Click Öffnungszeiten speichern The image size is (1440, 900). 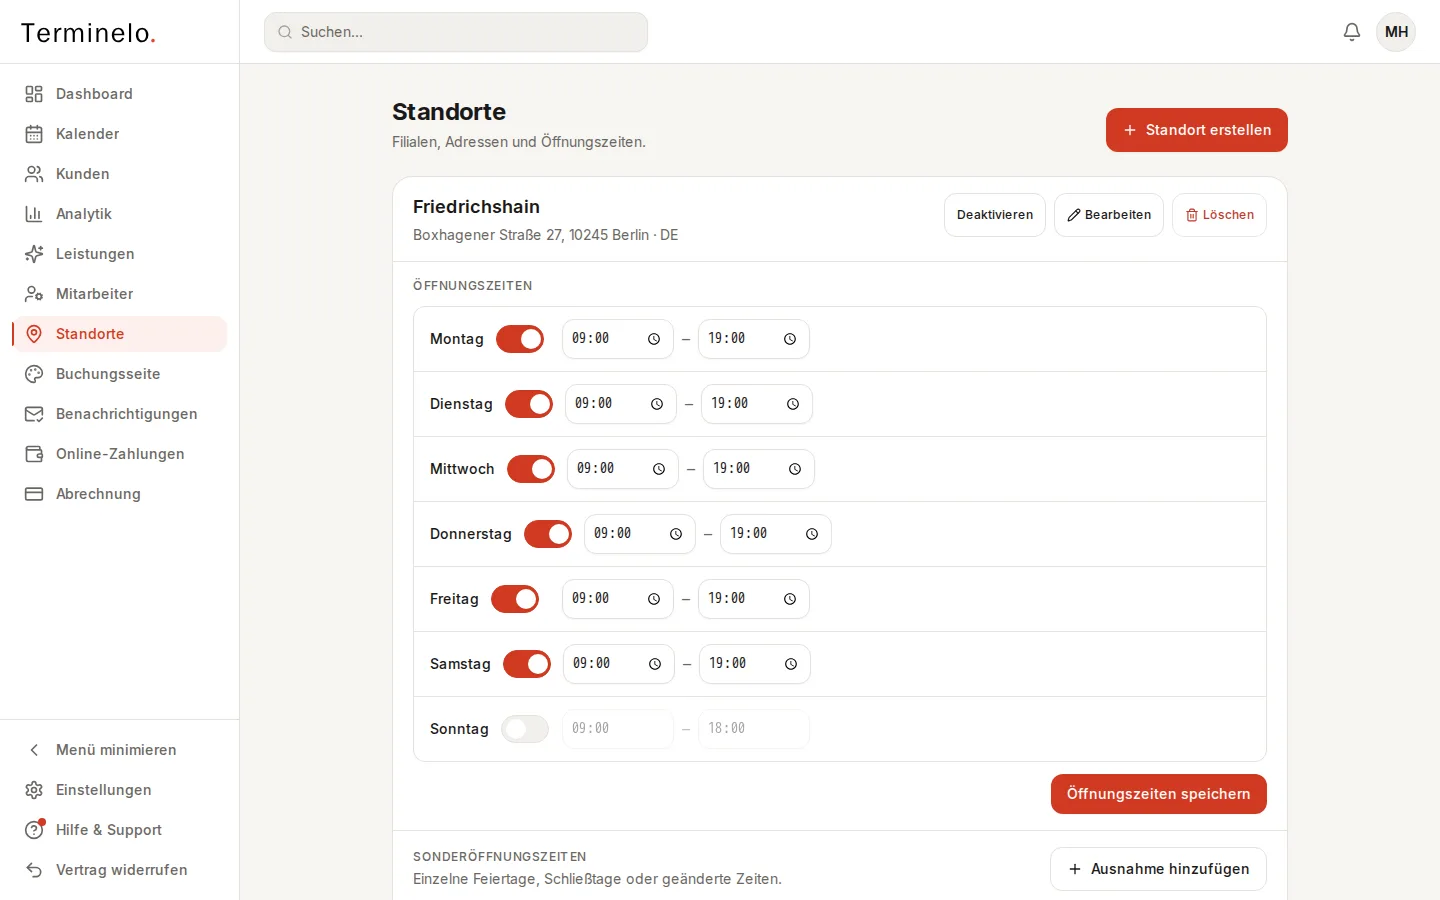[x=1159, y=794]
